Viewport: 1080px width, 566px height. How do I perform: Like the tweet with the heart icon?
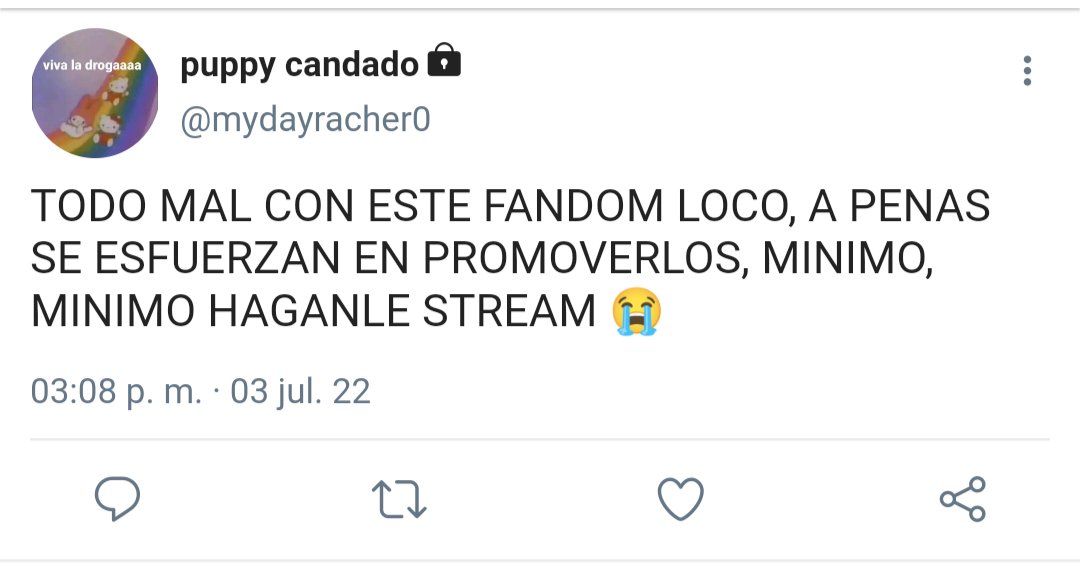point(681,499)
